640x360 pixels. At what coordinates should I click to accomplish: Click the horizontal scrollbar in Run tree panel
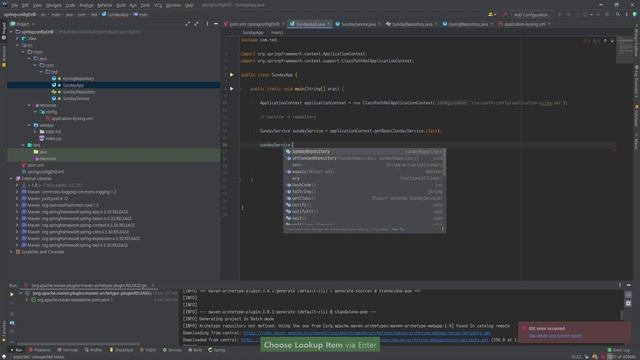click(78, 344)
